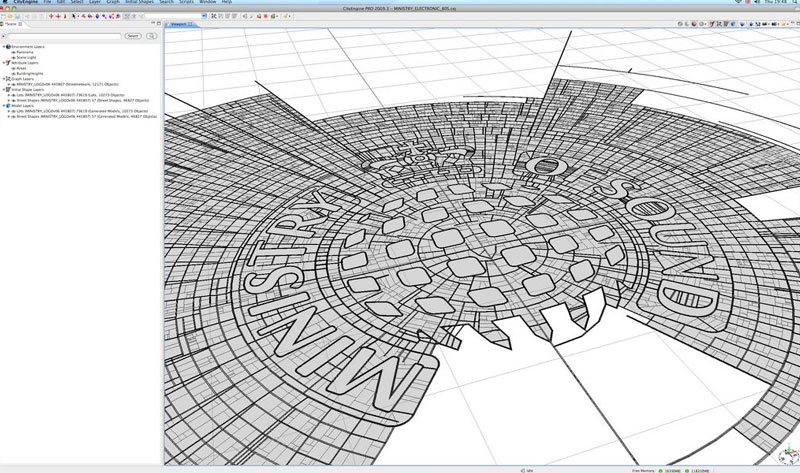Click the search magnifier icon in Scene panel
800x473 pixels.
click(151, 35)
